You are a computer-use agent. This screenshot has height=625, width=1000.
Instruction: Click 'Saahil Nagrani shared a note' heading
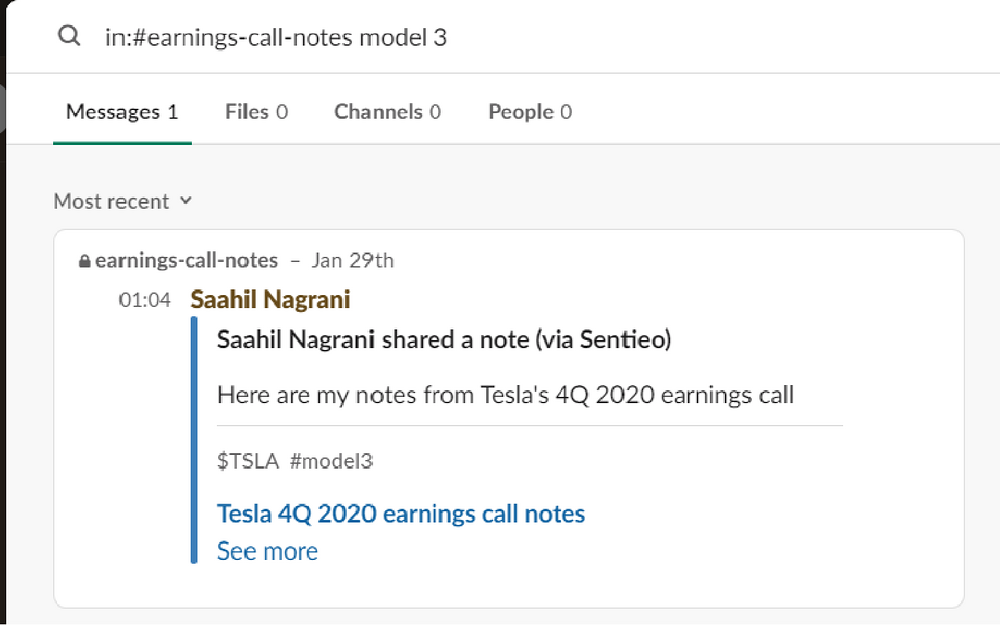coord(444,339)
